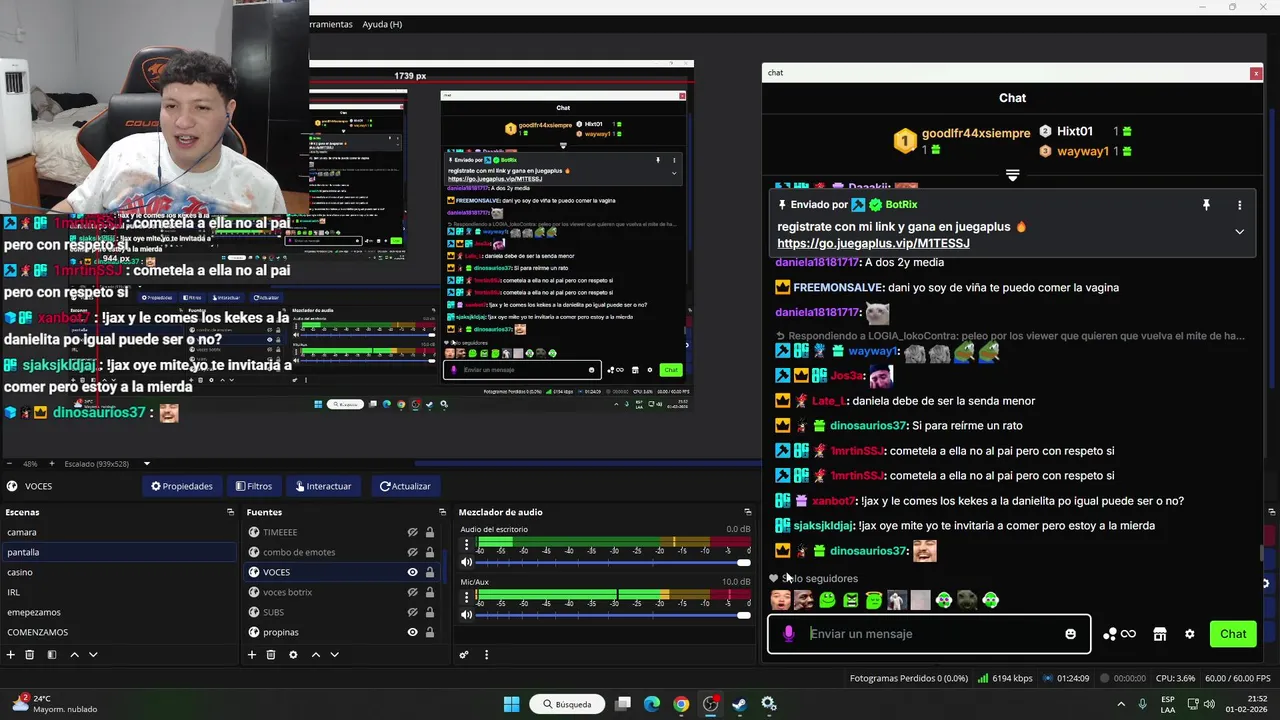Viewport: 1280px width, 720px height.
Task: Show the SUBS source
Action: pyautogui.click(x=412, y=612)
